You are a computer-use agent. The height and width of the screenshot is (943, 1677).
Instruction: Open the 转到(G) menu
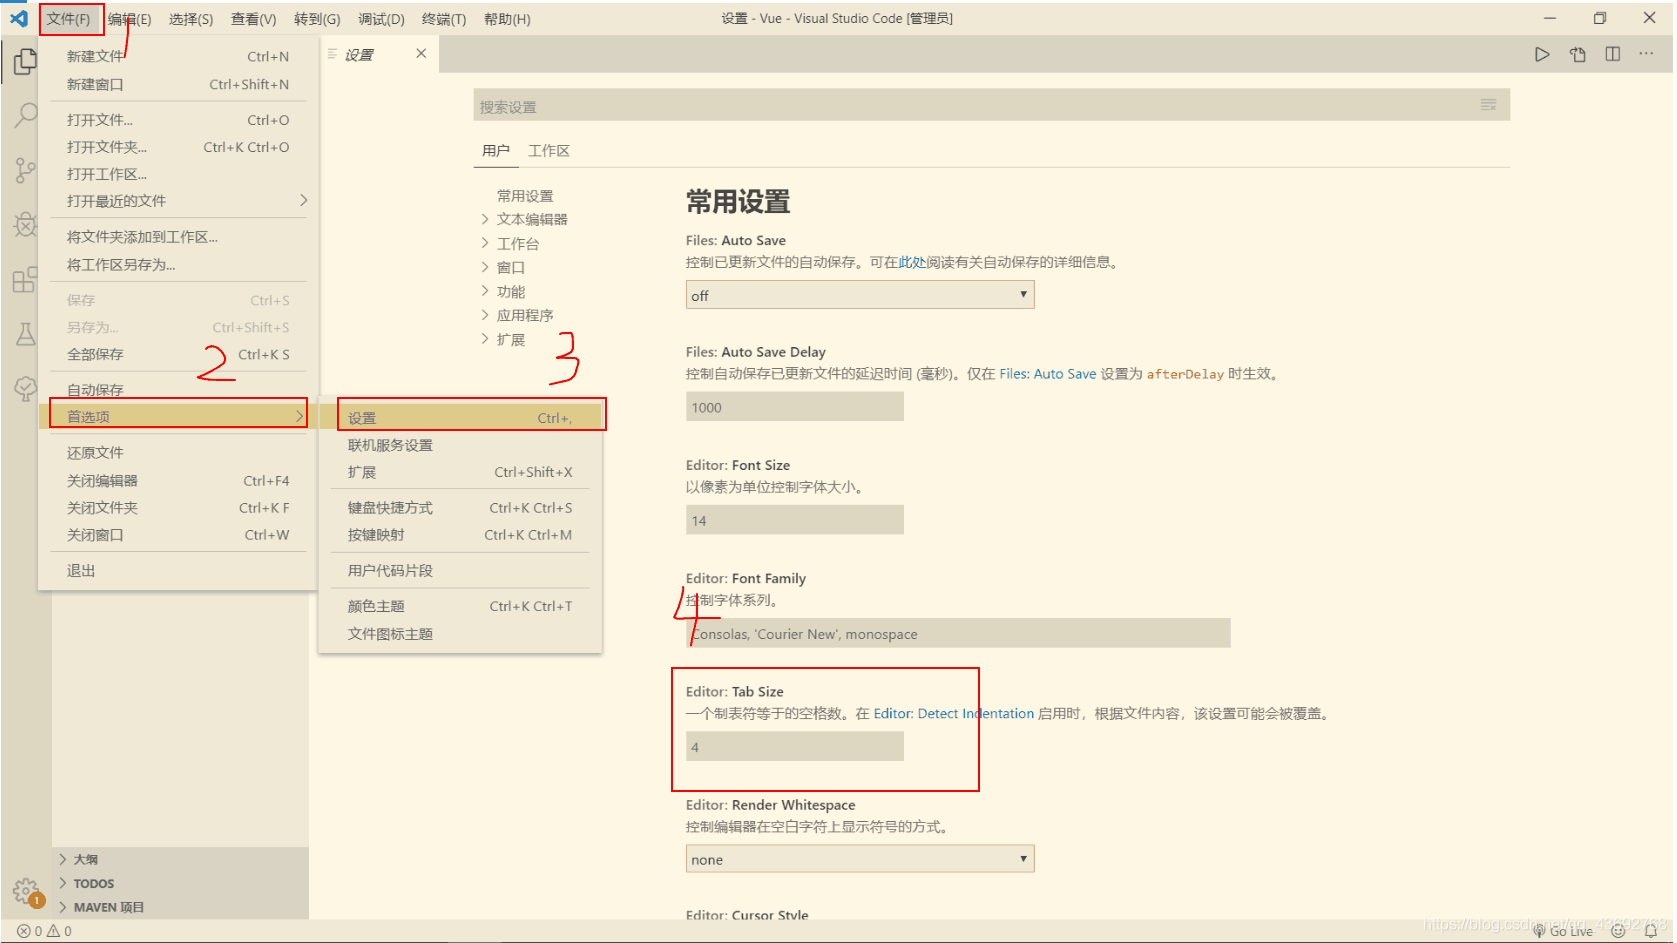(x=317, y=19)
